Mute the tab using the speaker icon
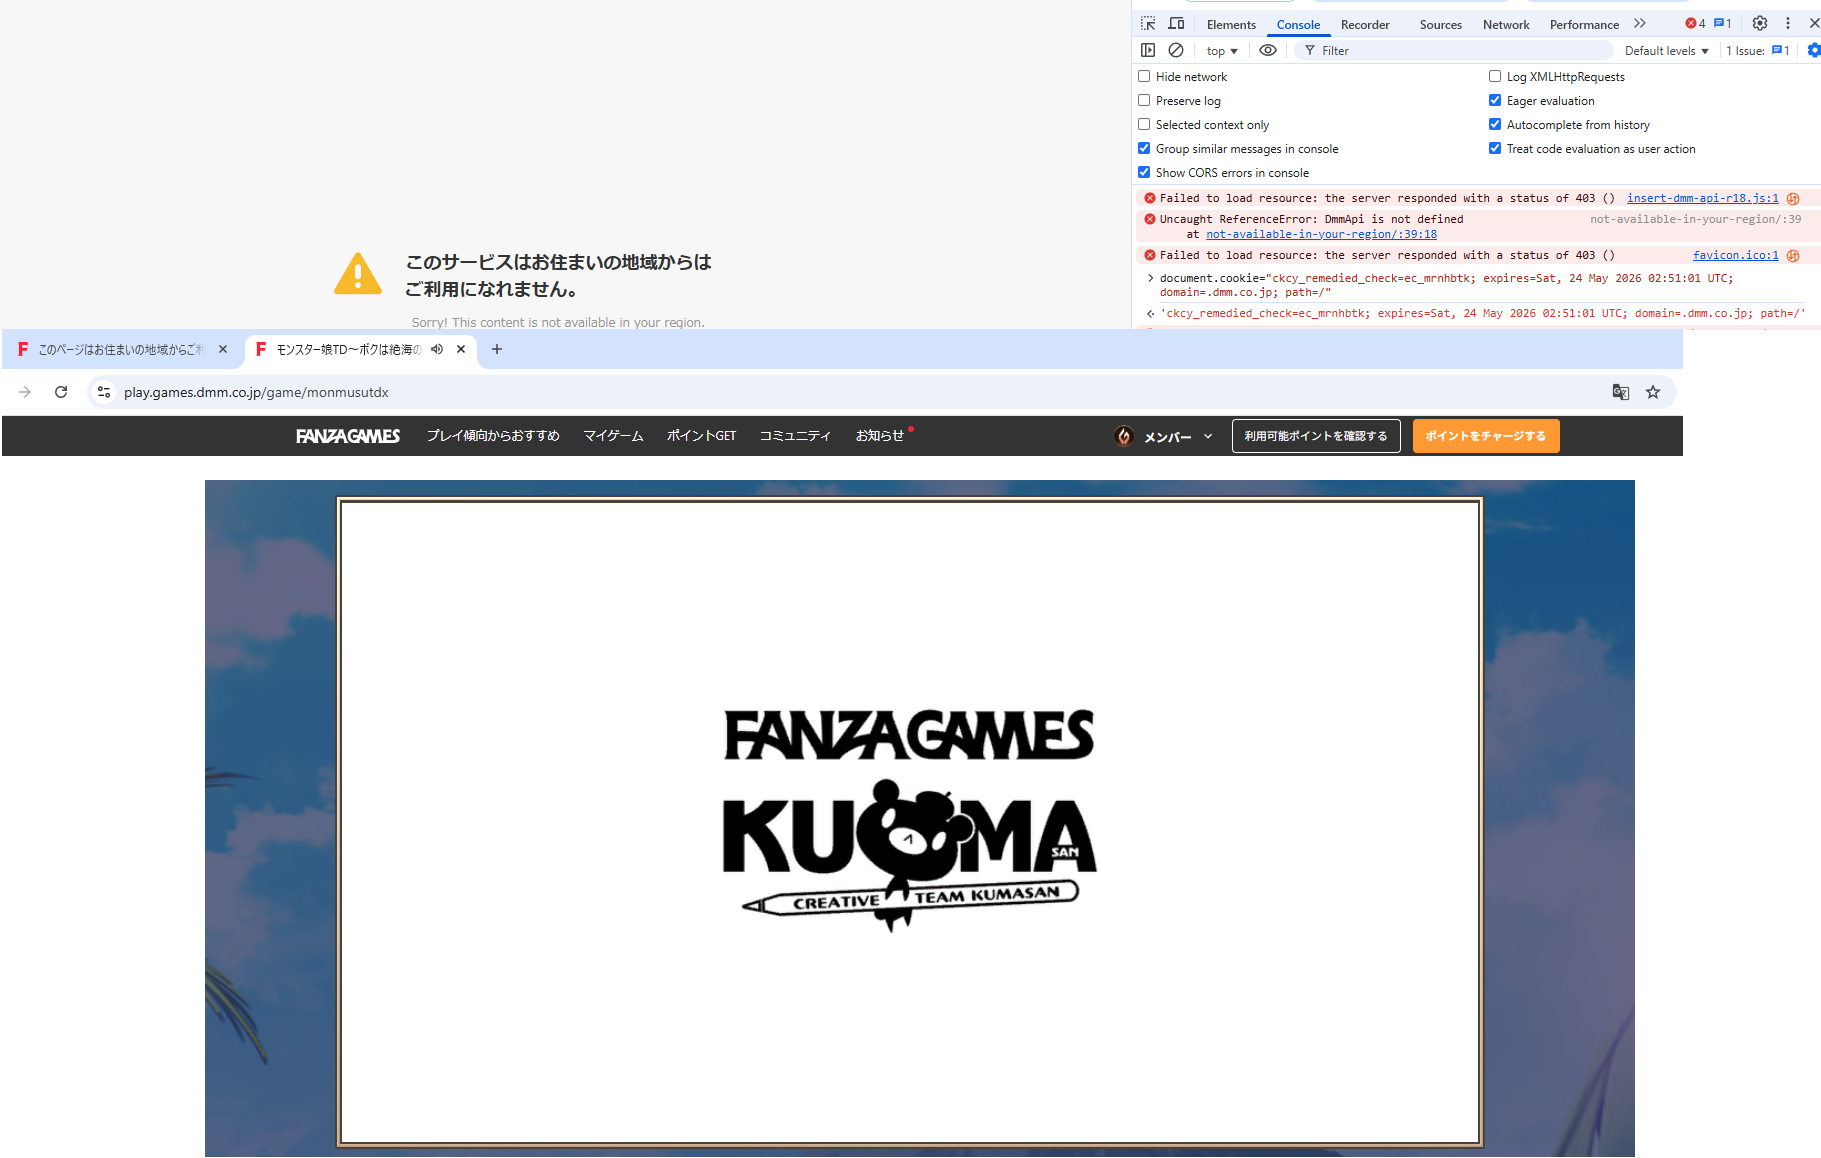Image resolution: width=1821 pixels, height=1158 pixels. 437,349
